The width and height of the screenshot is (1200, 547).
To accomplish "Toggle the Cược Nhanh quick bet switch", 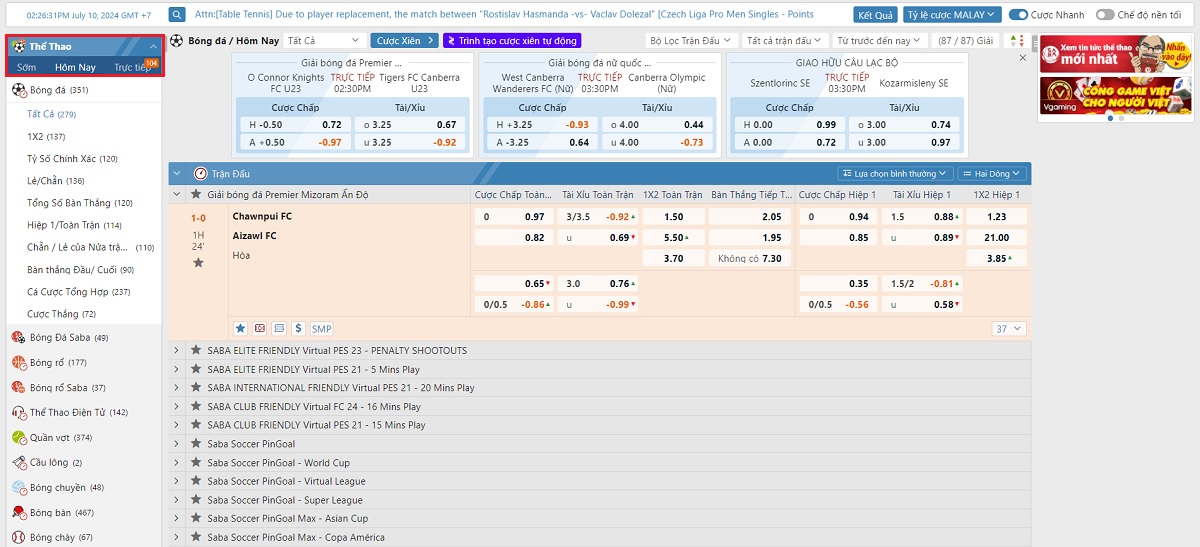I will (x=1019, y=15).
